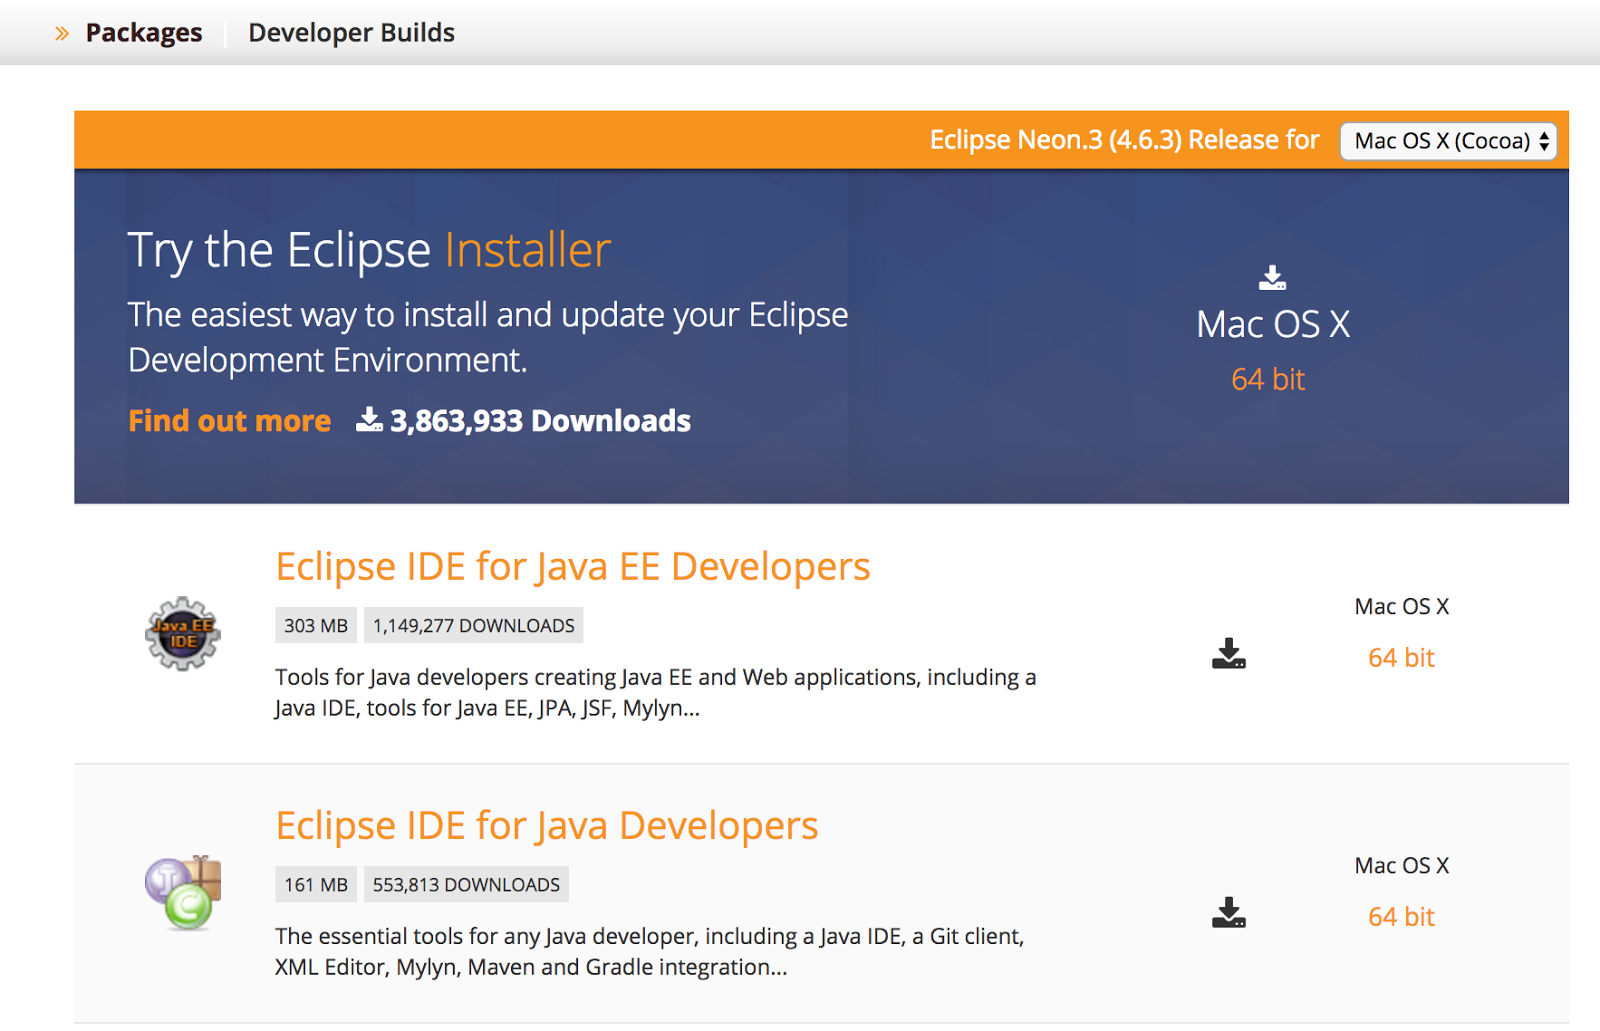Viewport: 1600px width, 1031px height.
Task: Click Mac OS X label in Java Developers row
Action: (x=1402, y=865)
